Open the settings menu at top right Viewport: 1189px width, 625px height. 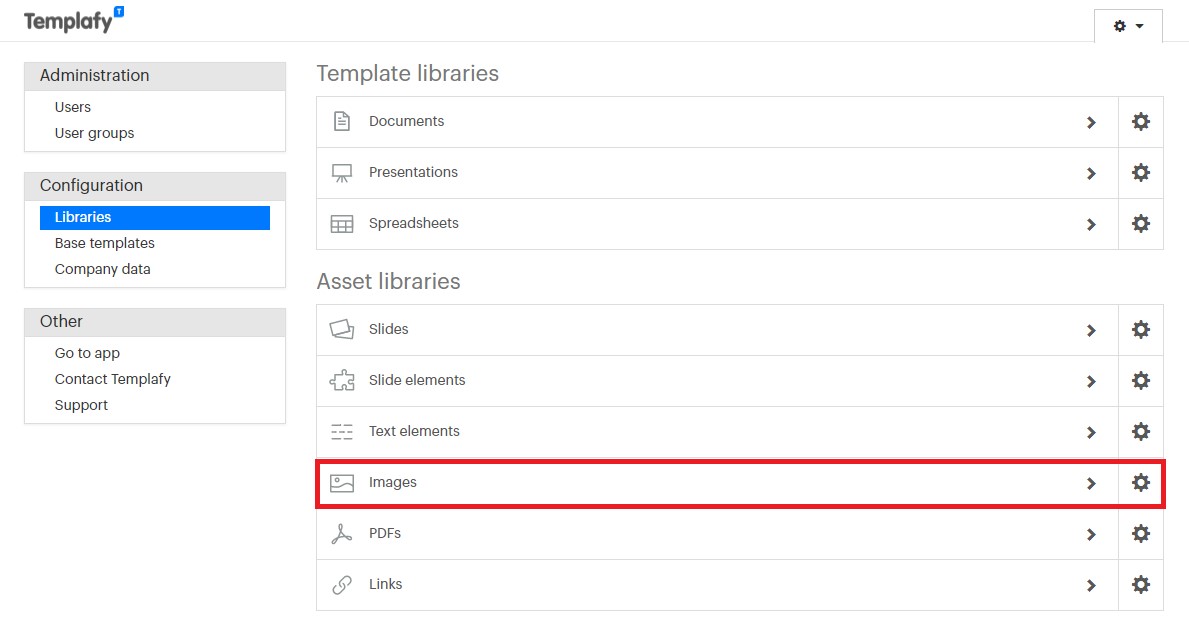pos(1127,26)
